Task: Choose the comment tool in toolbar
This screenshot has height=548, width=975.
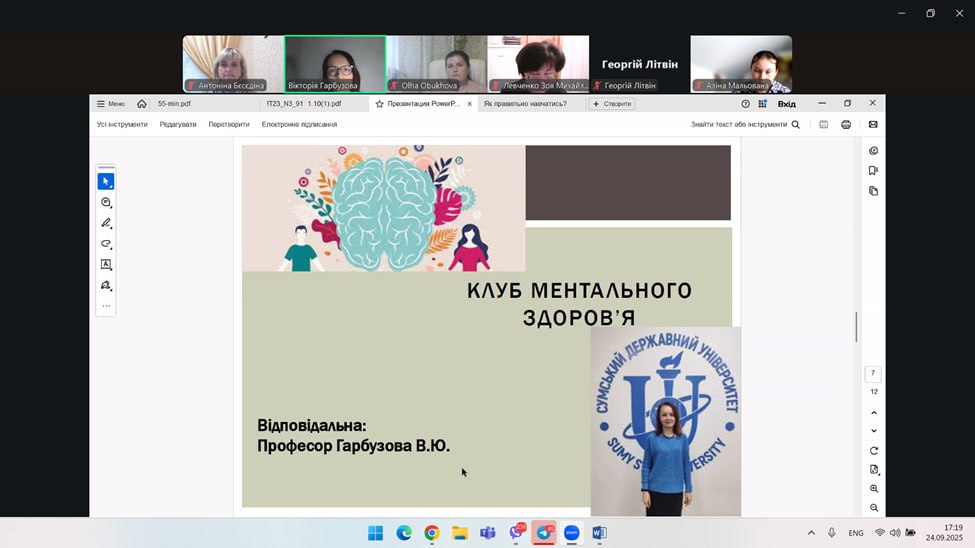Action: (106, 203)
